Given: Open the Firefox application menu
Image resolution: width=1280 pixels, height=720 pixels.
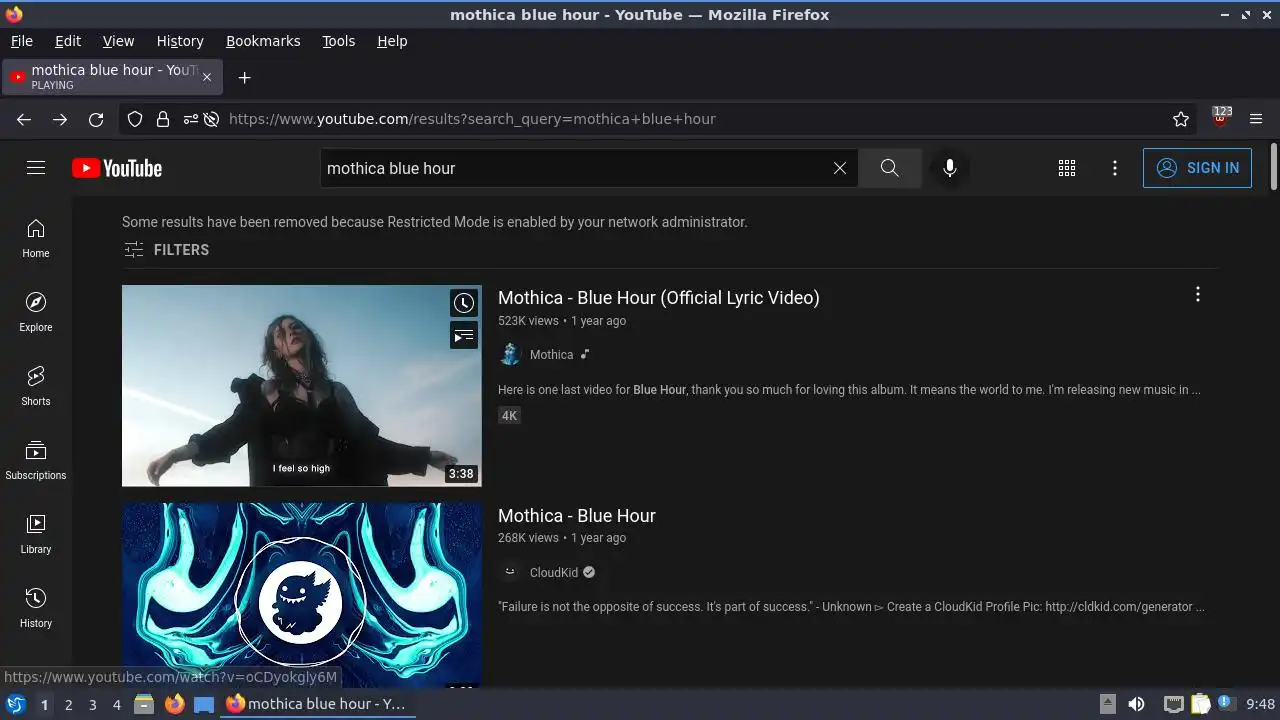Looking at the screenshot, I should [1256, 119].
